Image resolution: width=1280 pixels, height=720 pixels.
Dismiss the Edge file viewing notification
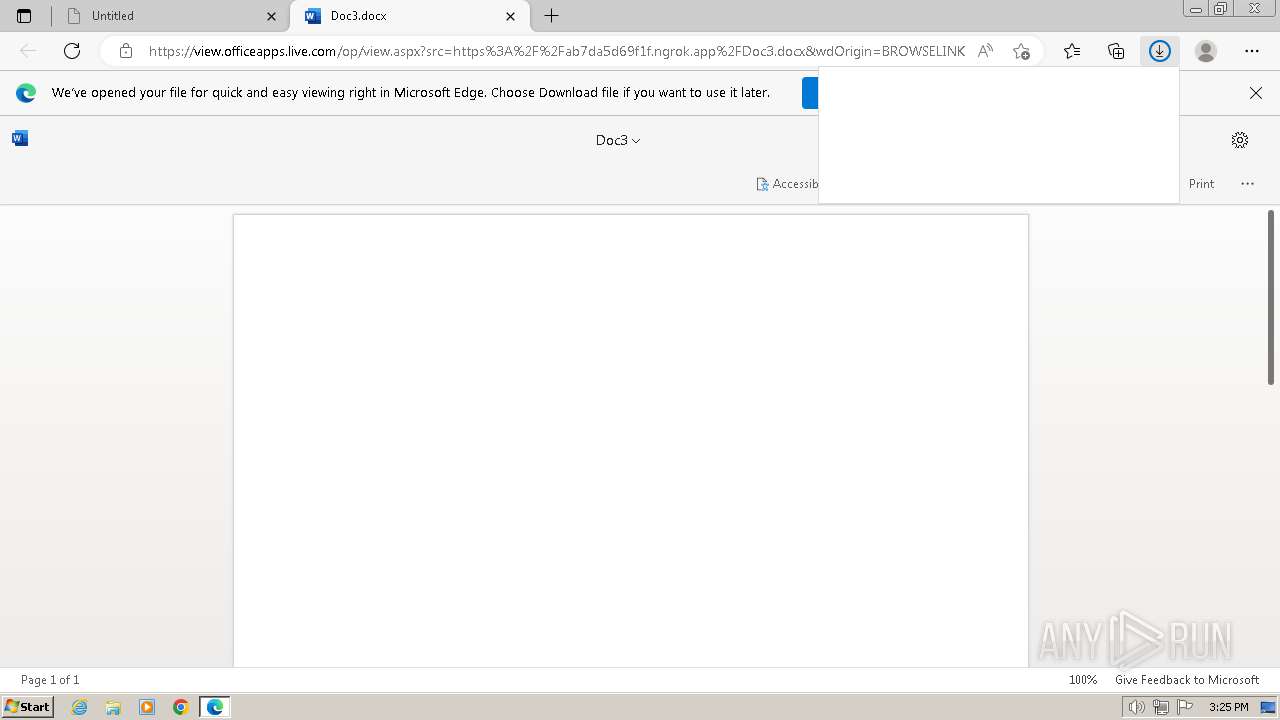point(1256,93)
